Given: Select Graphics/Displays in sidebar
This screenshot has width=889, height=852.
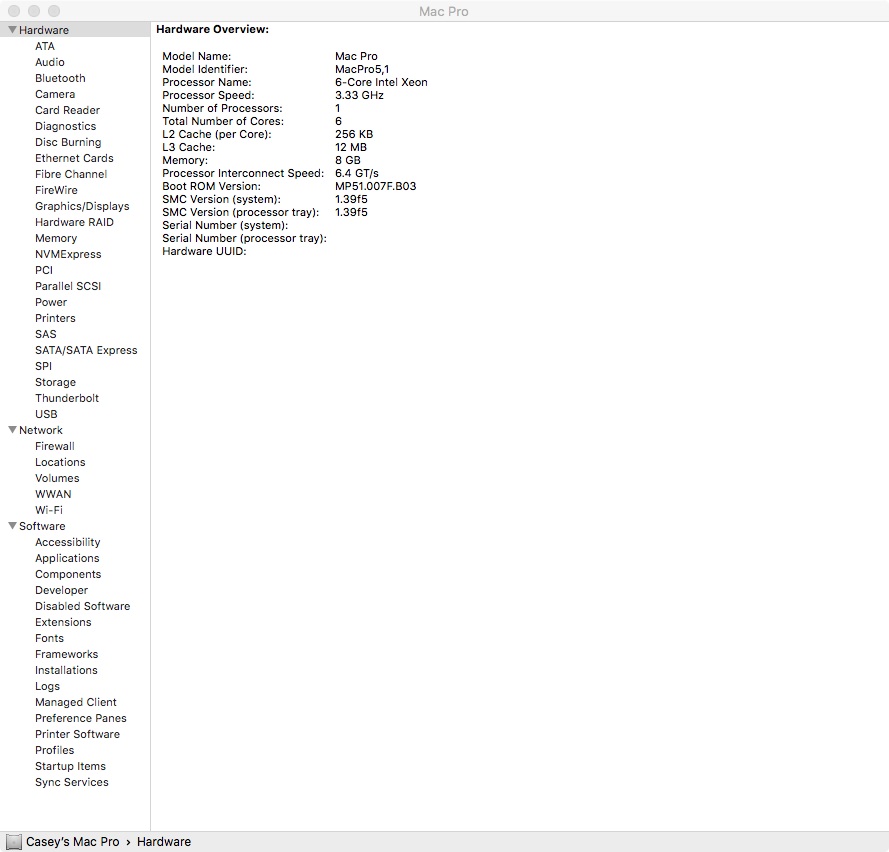Looking at the screenshot, I should [82, 206].
